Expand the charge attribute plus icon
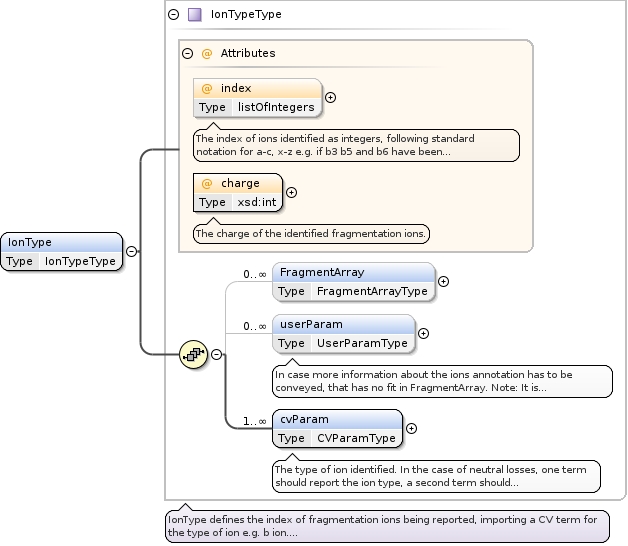The image size is (628, 546). tap(291, 193)
